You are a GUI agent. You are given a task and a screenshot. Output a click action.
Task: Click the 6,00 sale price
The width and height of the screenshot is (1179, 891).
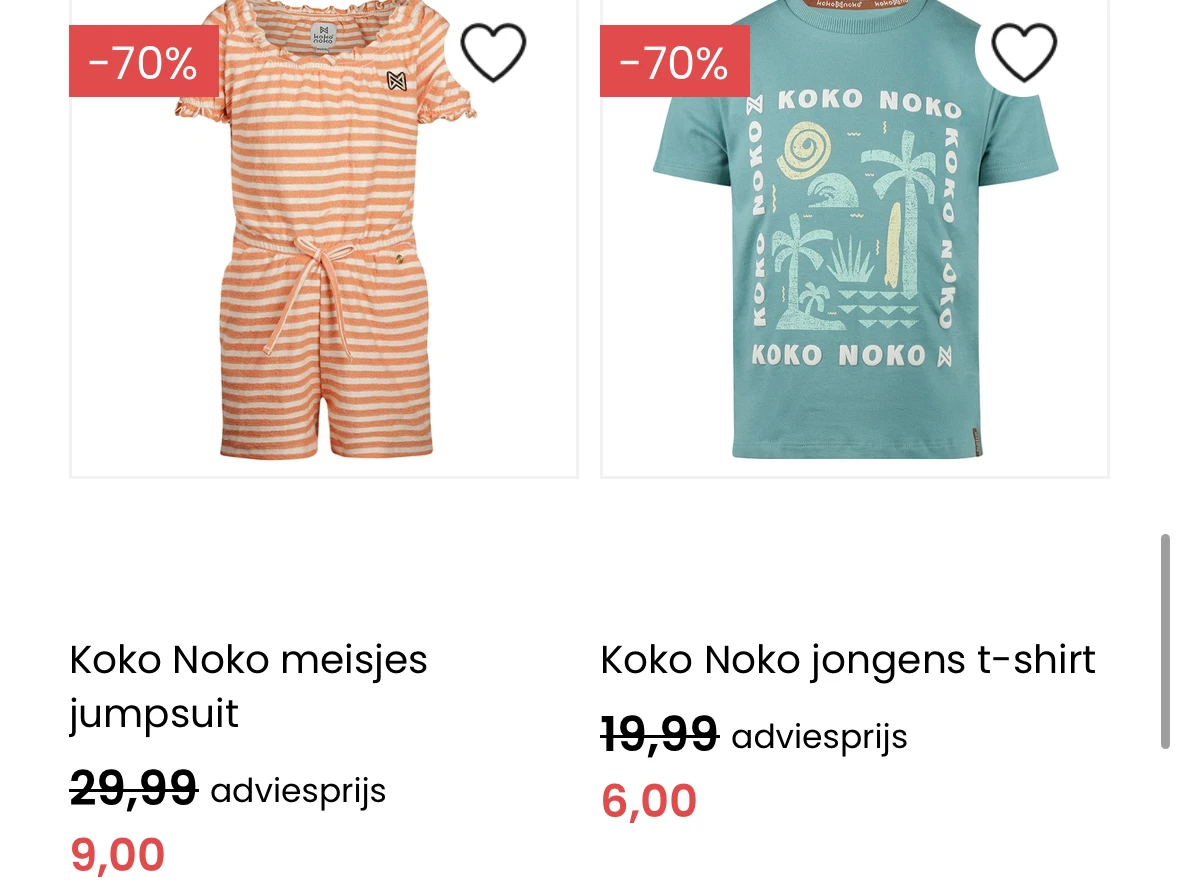click(x=648, y=801)
